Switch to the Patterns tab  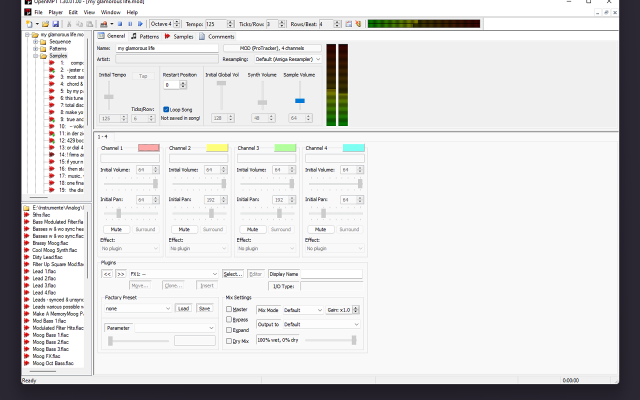145,36
